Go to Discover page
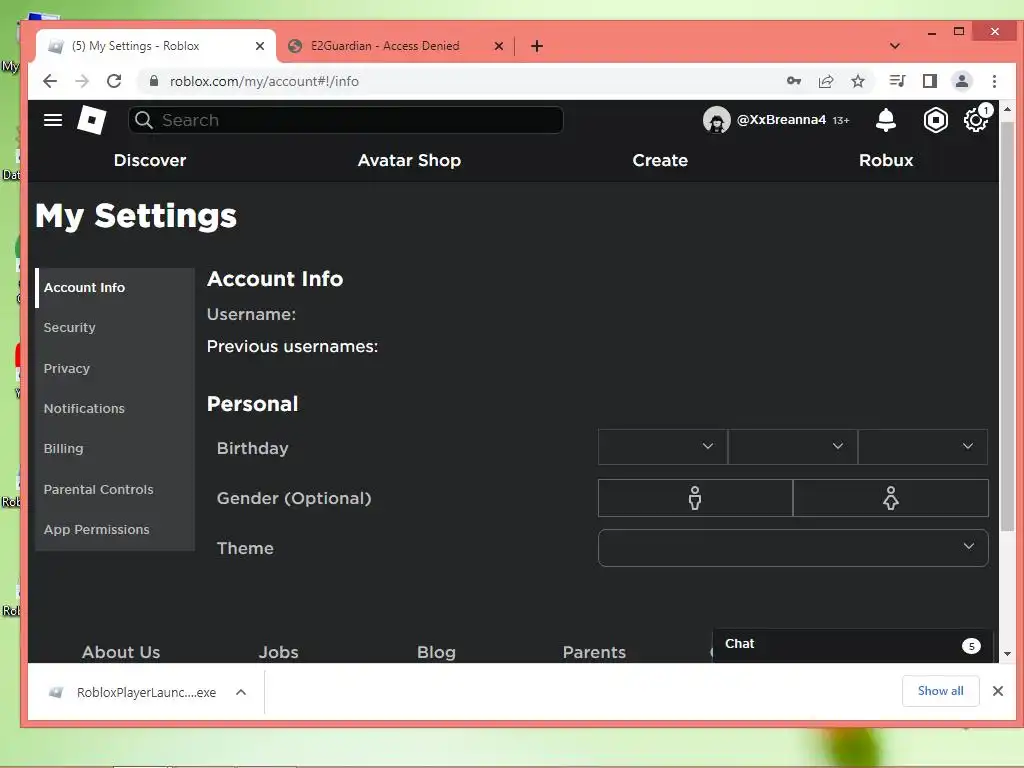The width and height of the screenshot is (1024, 768). click(x=150, y=160)
